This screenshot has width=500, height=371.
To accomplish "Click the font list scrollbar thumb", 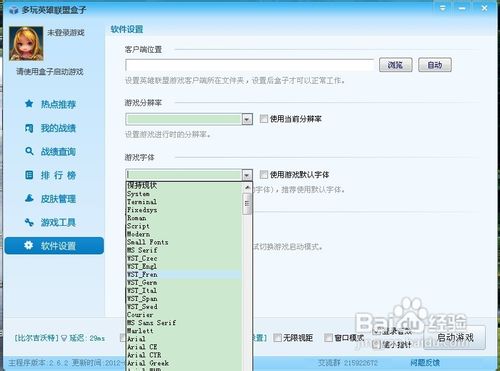I will click(247, 203).
